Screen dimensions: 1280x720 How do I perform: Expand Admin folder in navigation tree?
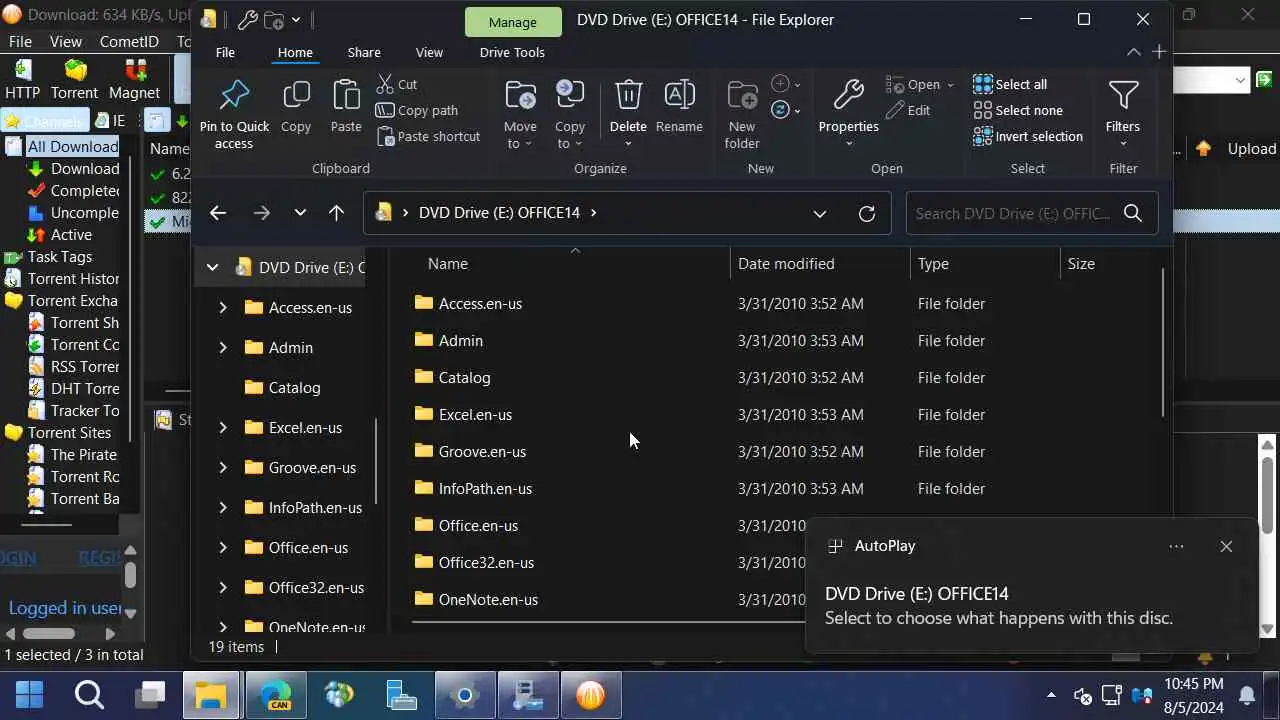(x=223, y=347)
